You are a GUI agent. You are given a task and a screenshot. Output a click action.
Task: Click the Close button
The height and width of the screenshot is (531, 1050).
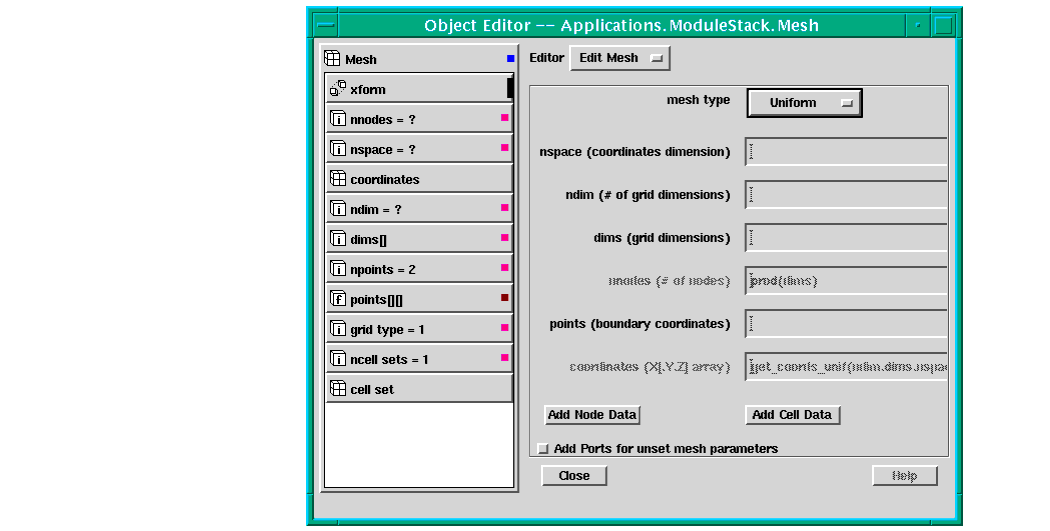(574, 476)
